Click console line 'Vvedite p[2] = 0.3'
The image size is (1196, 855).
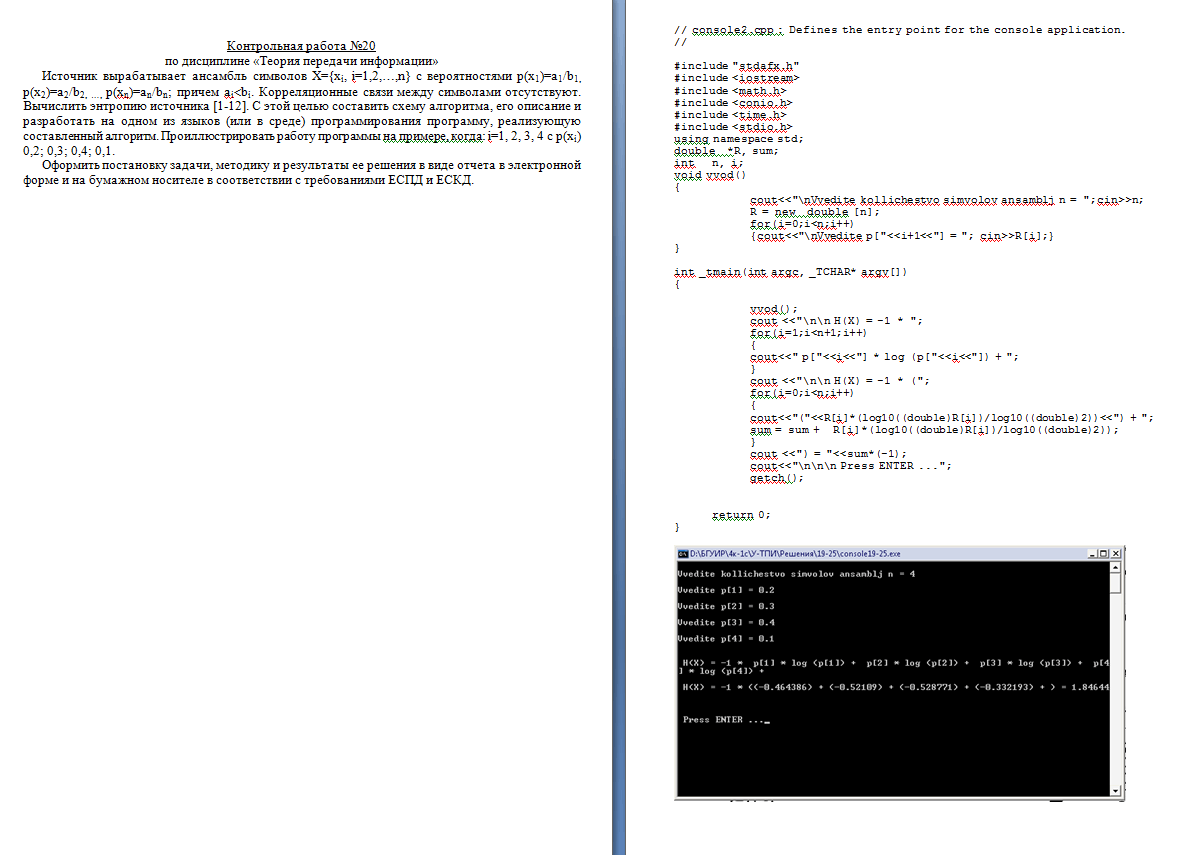726,606
